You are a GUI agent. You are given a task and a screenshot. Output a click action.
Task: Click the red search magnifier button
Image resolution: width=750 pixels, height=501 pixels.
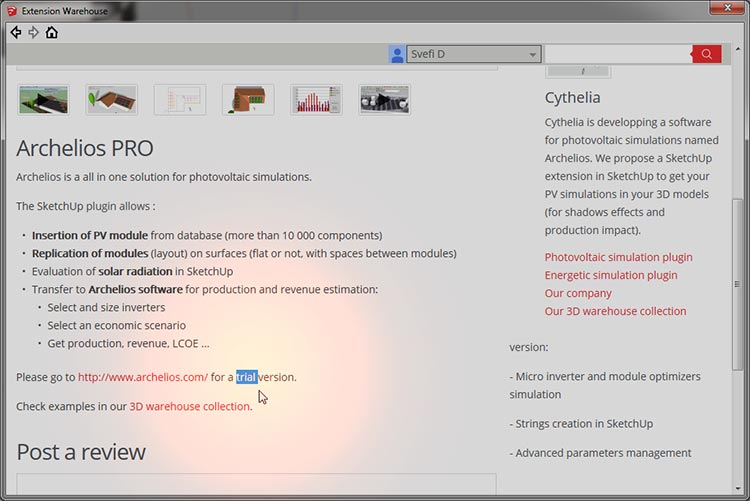pos(706,54)
